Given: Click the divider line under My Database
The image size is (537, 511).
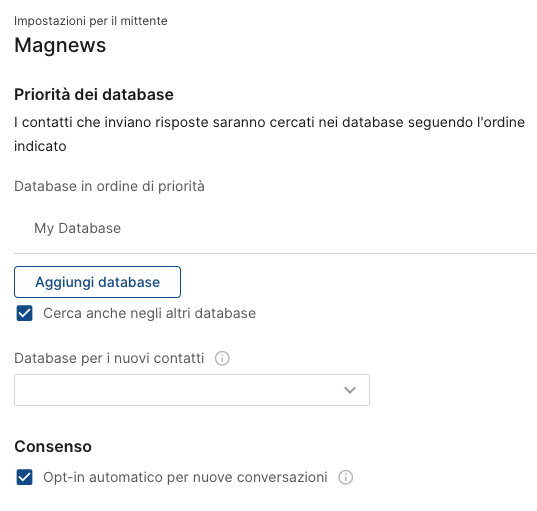Looking at the screenshot, I should click(275, 253).
